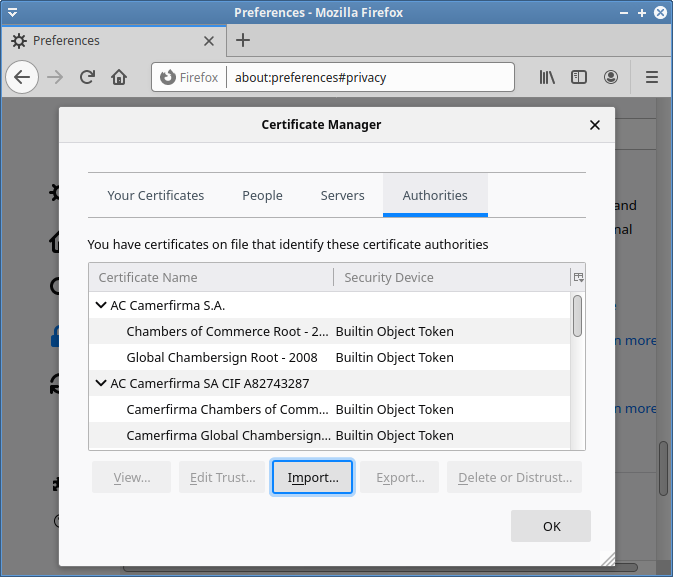This screenshot has height=577, width=673.
Task: Click the Preferences tab gear icon
Action: 18,41
